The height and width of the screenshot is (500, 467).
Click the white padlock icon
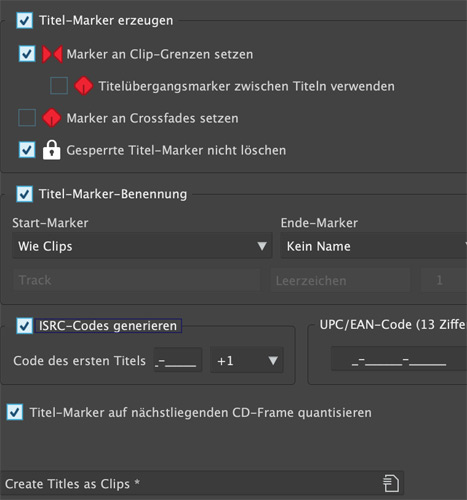click(x=52, y=150)
